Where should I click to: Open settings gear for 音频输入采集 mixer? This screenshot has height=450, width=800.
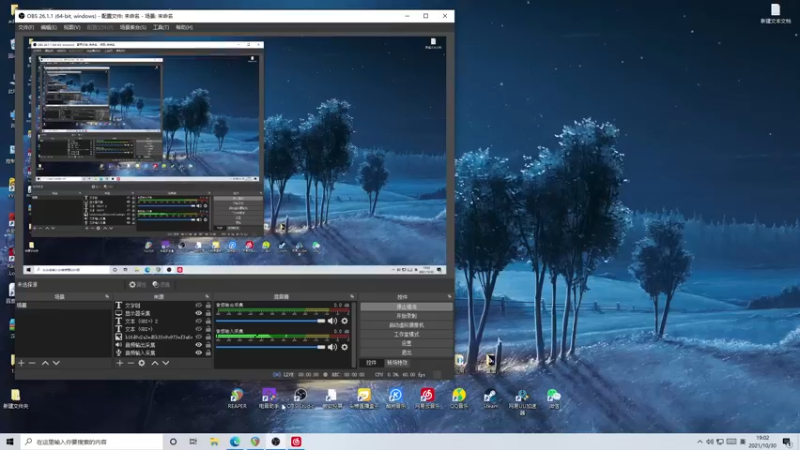point(345,347)
